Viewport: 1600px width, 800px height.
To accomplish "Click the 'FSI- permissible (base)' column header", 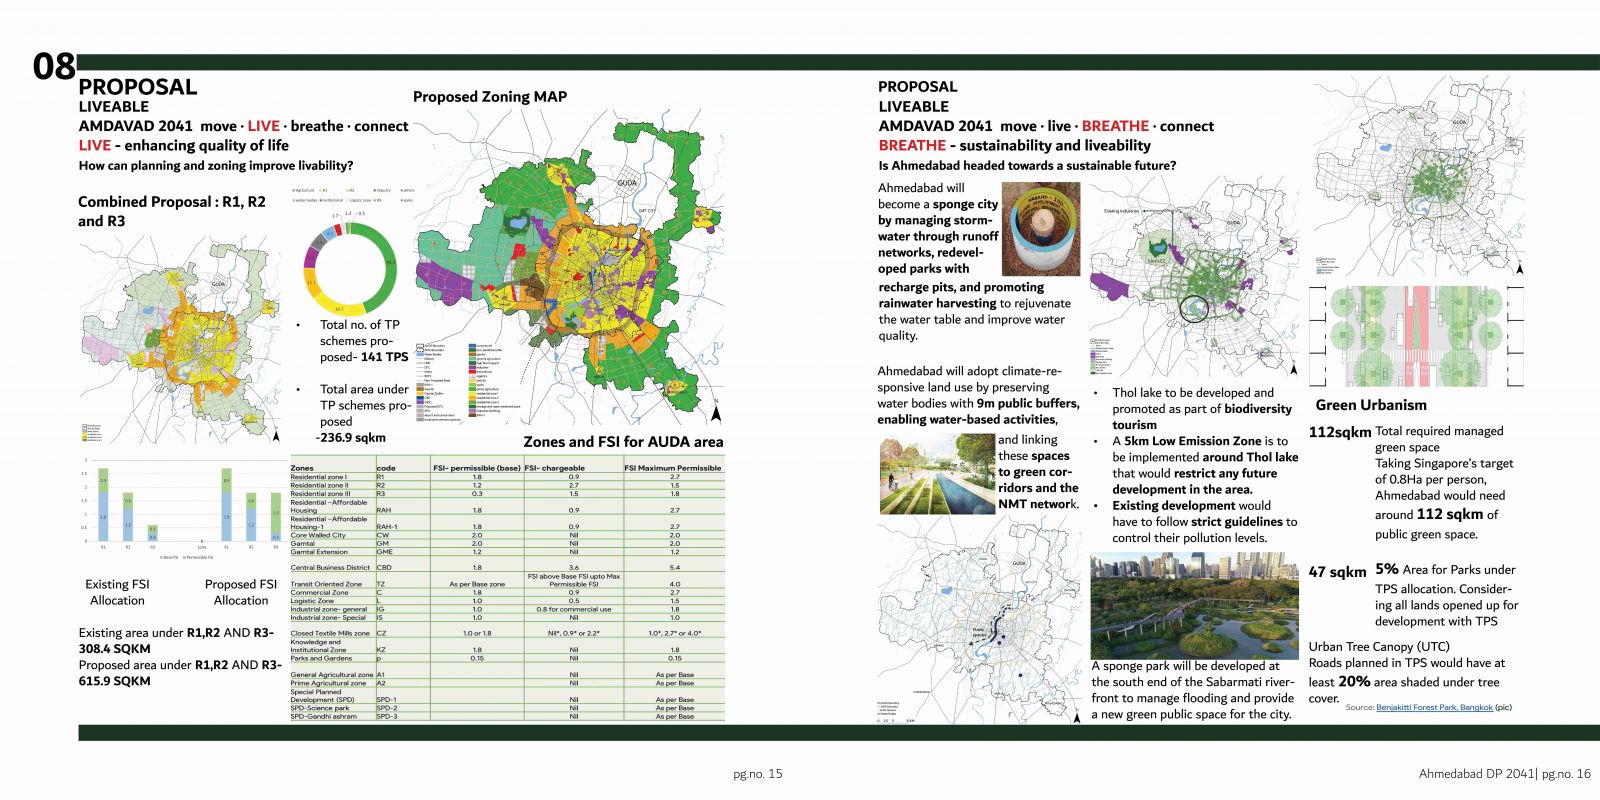I will tap(477, 468).
